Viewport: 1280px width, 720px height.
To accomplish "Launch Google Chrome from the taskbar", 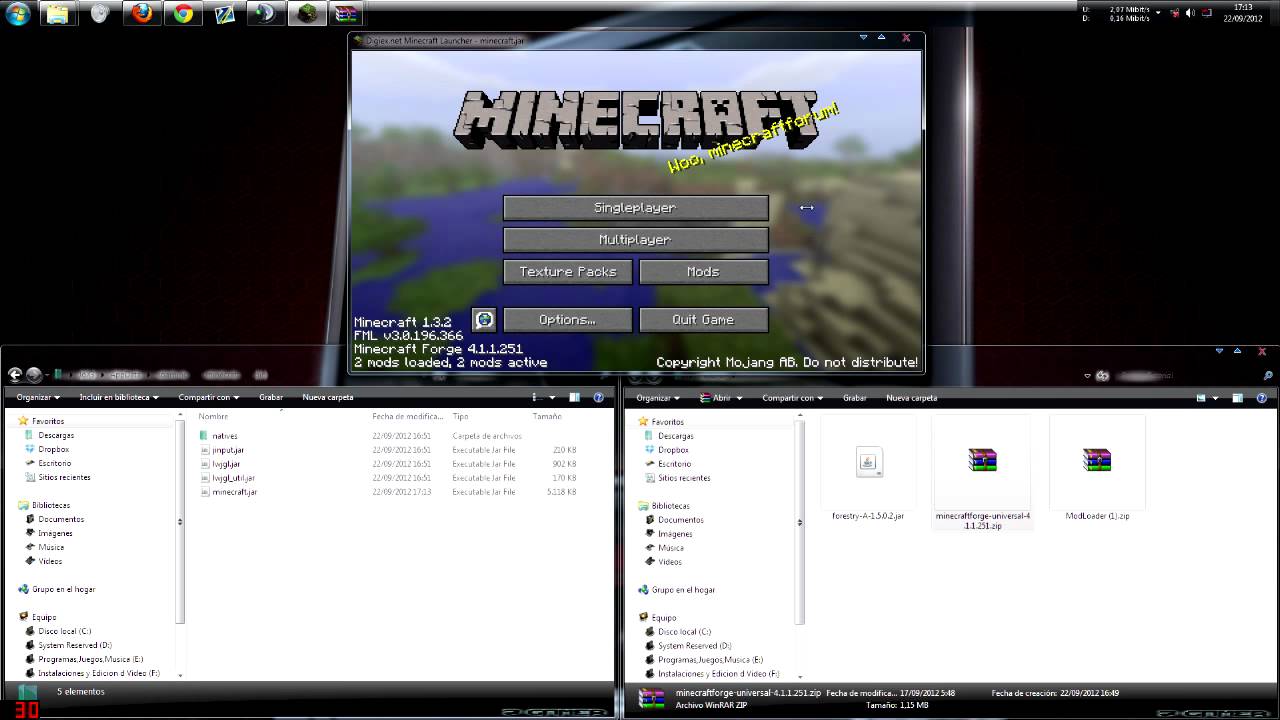I will (183, 14).
